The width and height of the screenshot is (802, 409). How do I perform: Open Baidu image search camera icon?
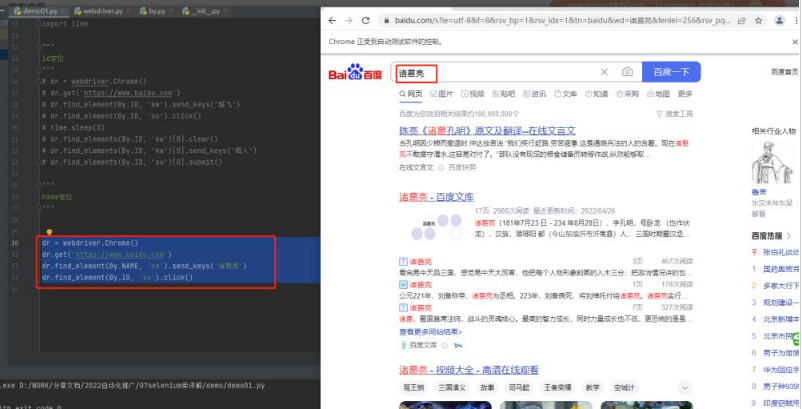pos(627,72)
